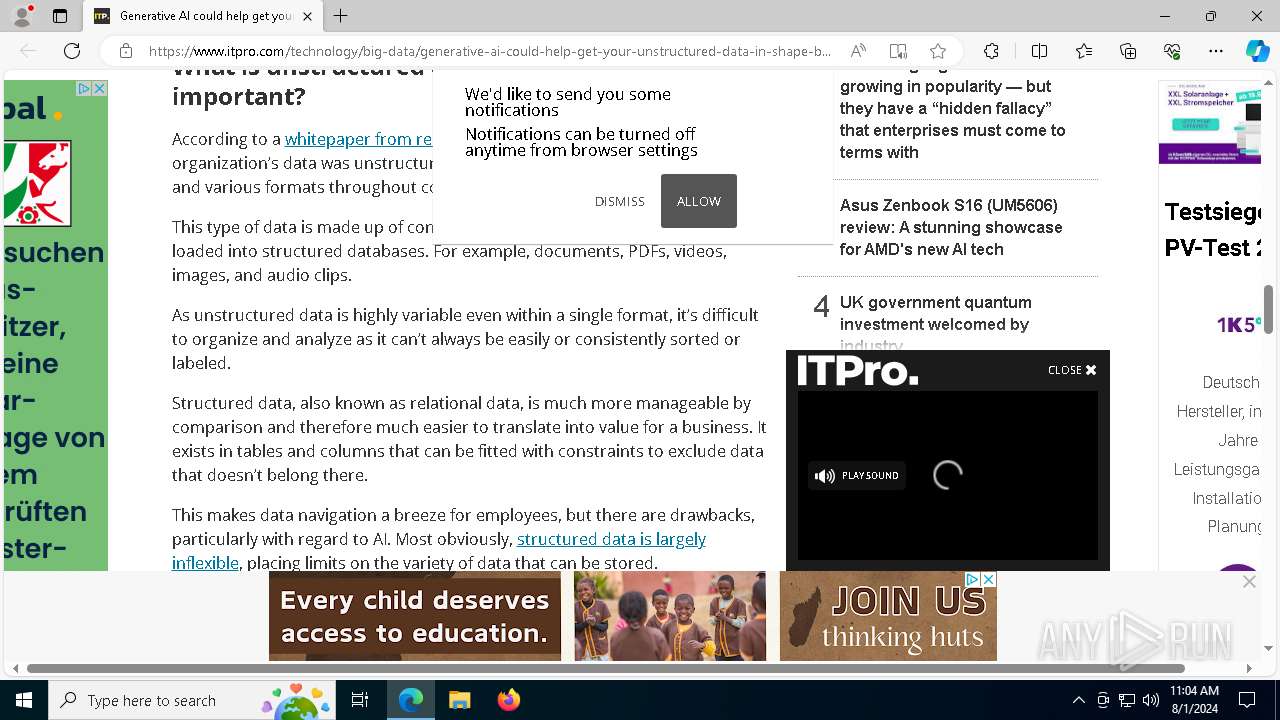1280x720 pixels.
Task: Click the taskbar search box
Action: 193,700
